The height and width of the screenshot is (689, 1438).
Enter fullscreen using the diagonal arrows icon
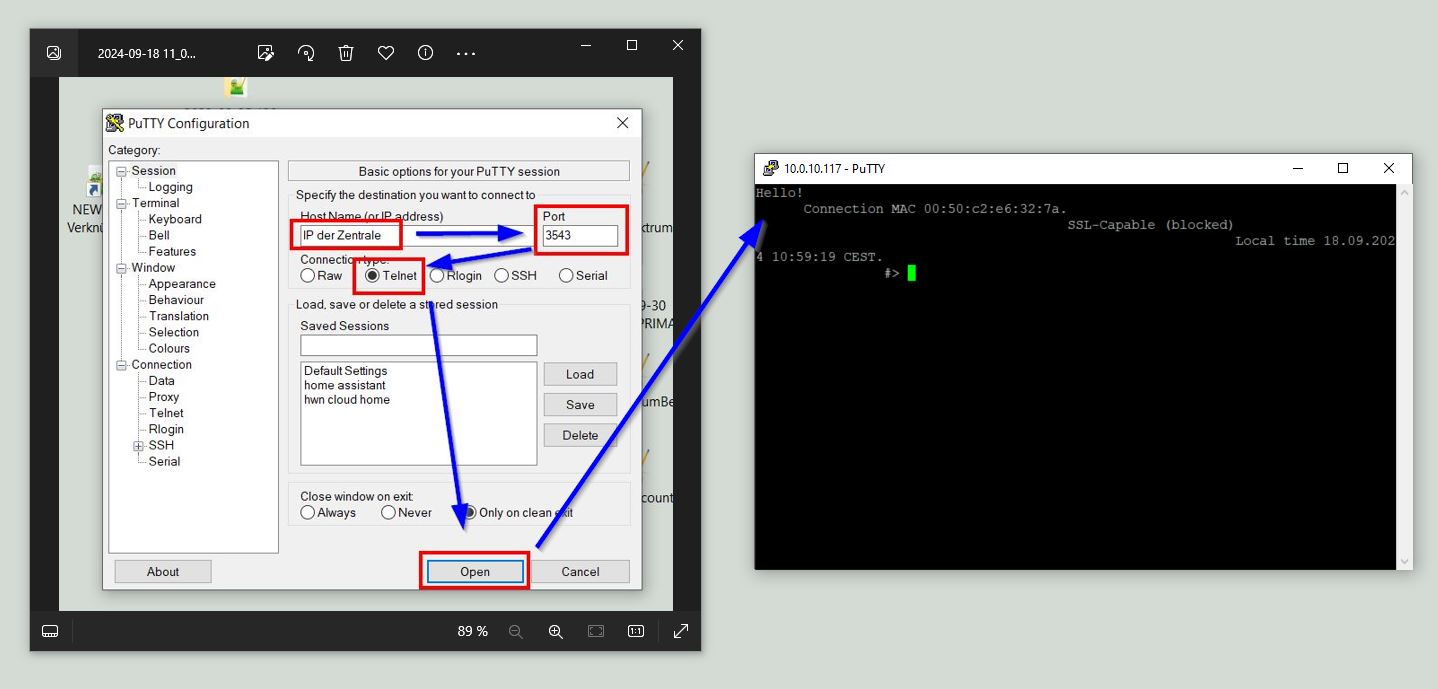[x=681, y=631]
